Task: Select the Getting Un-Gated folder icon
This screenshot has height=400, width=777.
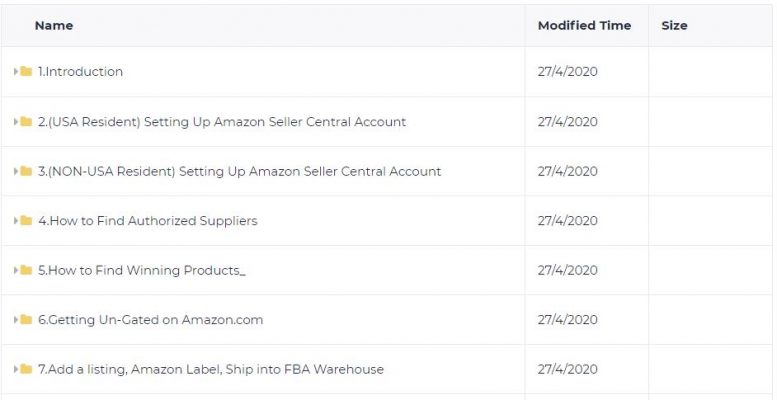Action: tap(26, 320)
